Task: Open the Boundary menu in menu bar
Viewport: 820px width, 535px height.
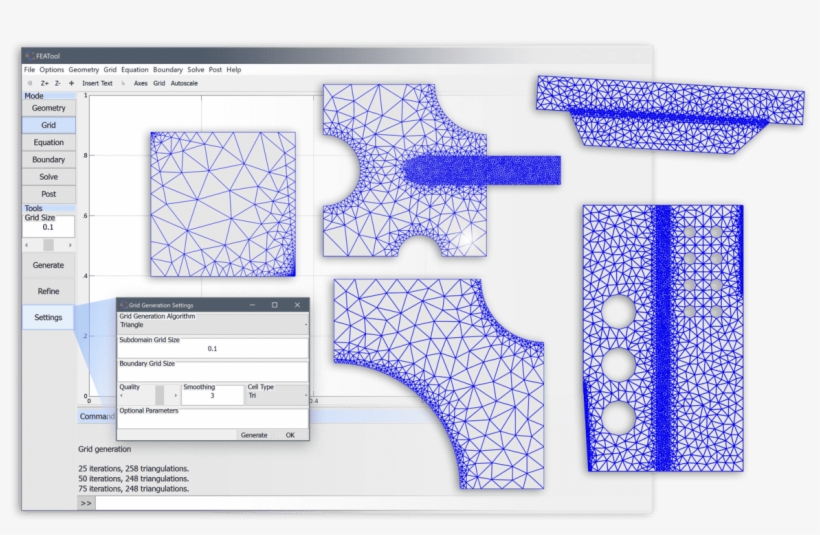Action: click(x=168, y=70)
